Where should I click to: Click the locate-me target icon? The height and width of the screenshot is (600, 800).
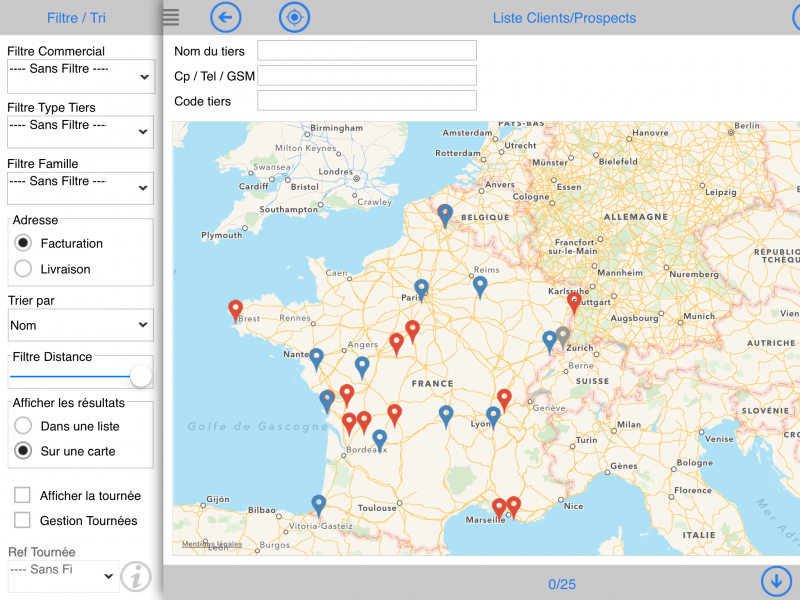pyautogui.click(x=294, y=17)
